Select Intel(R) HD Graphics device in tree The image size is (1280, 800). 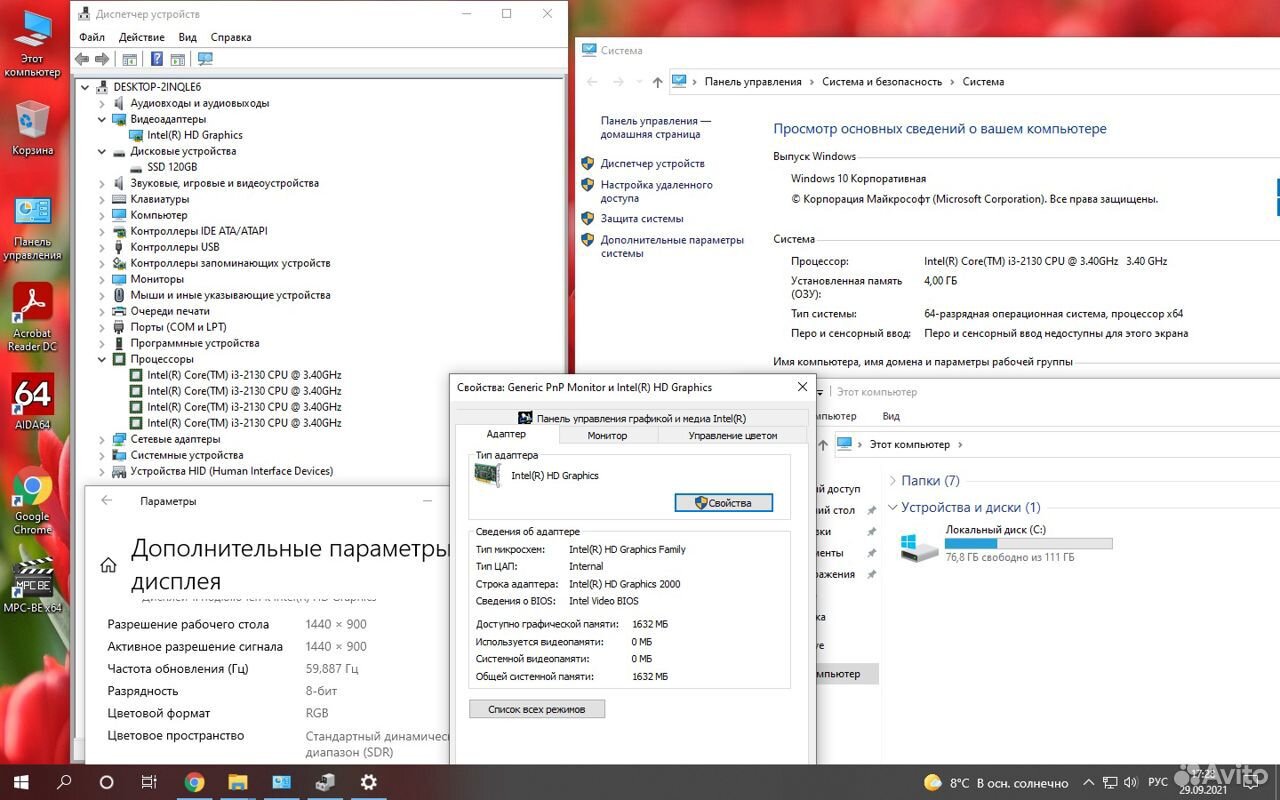tap(195, 135)
